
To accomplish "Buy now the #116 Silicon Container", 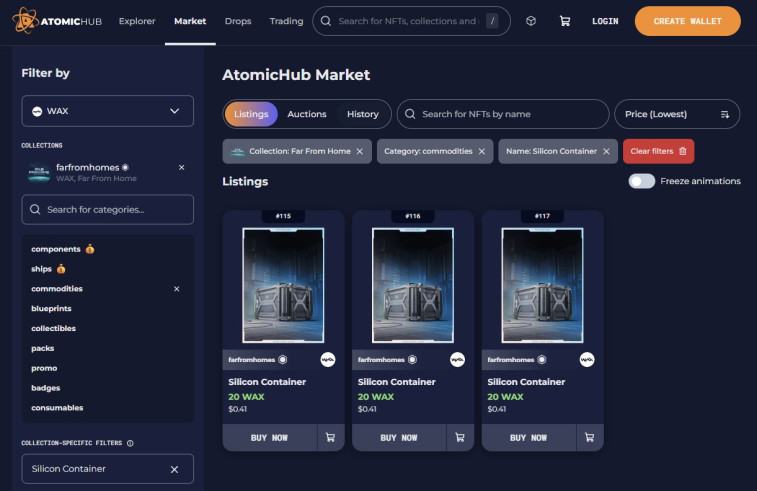I will (399, 438).
